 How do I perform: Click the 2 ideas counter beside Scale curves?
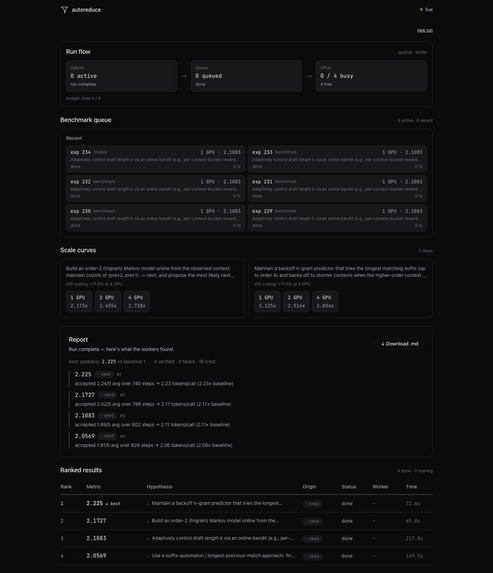coord(426,251)
